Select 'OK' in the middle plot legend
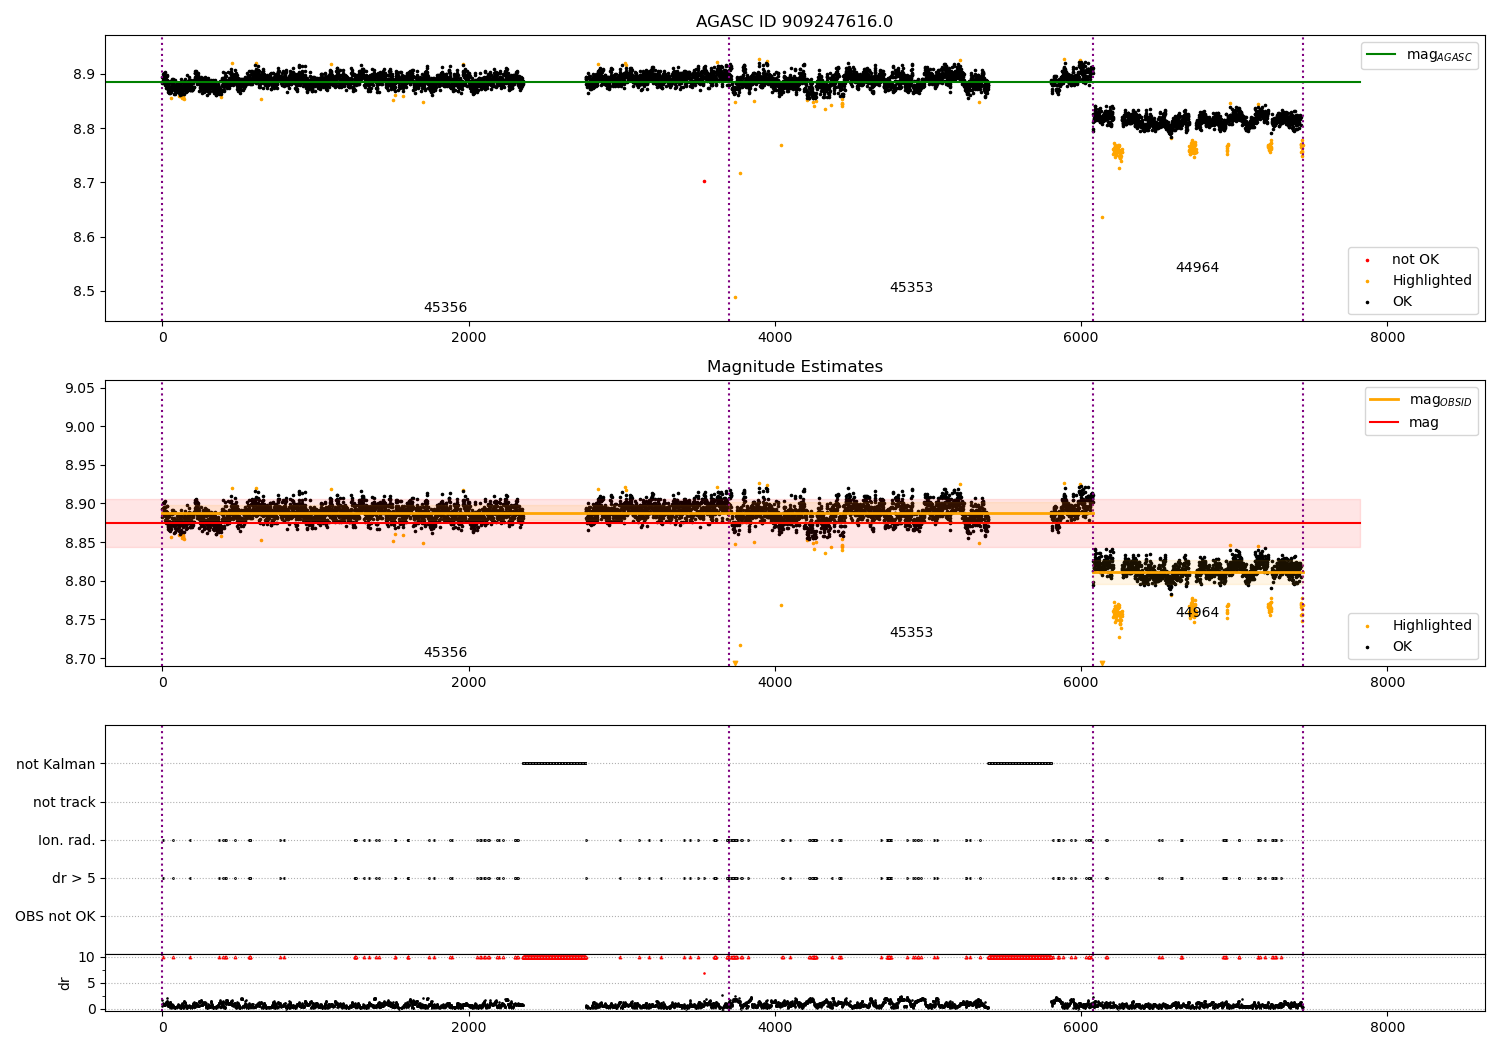The width and height of the screenshot is (1500, 1050). click(1402, 647)
